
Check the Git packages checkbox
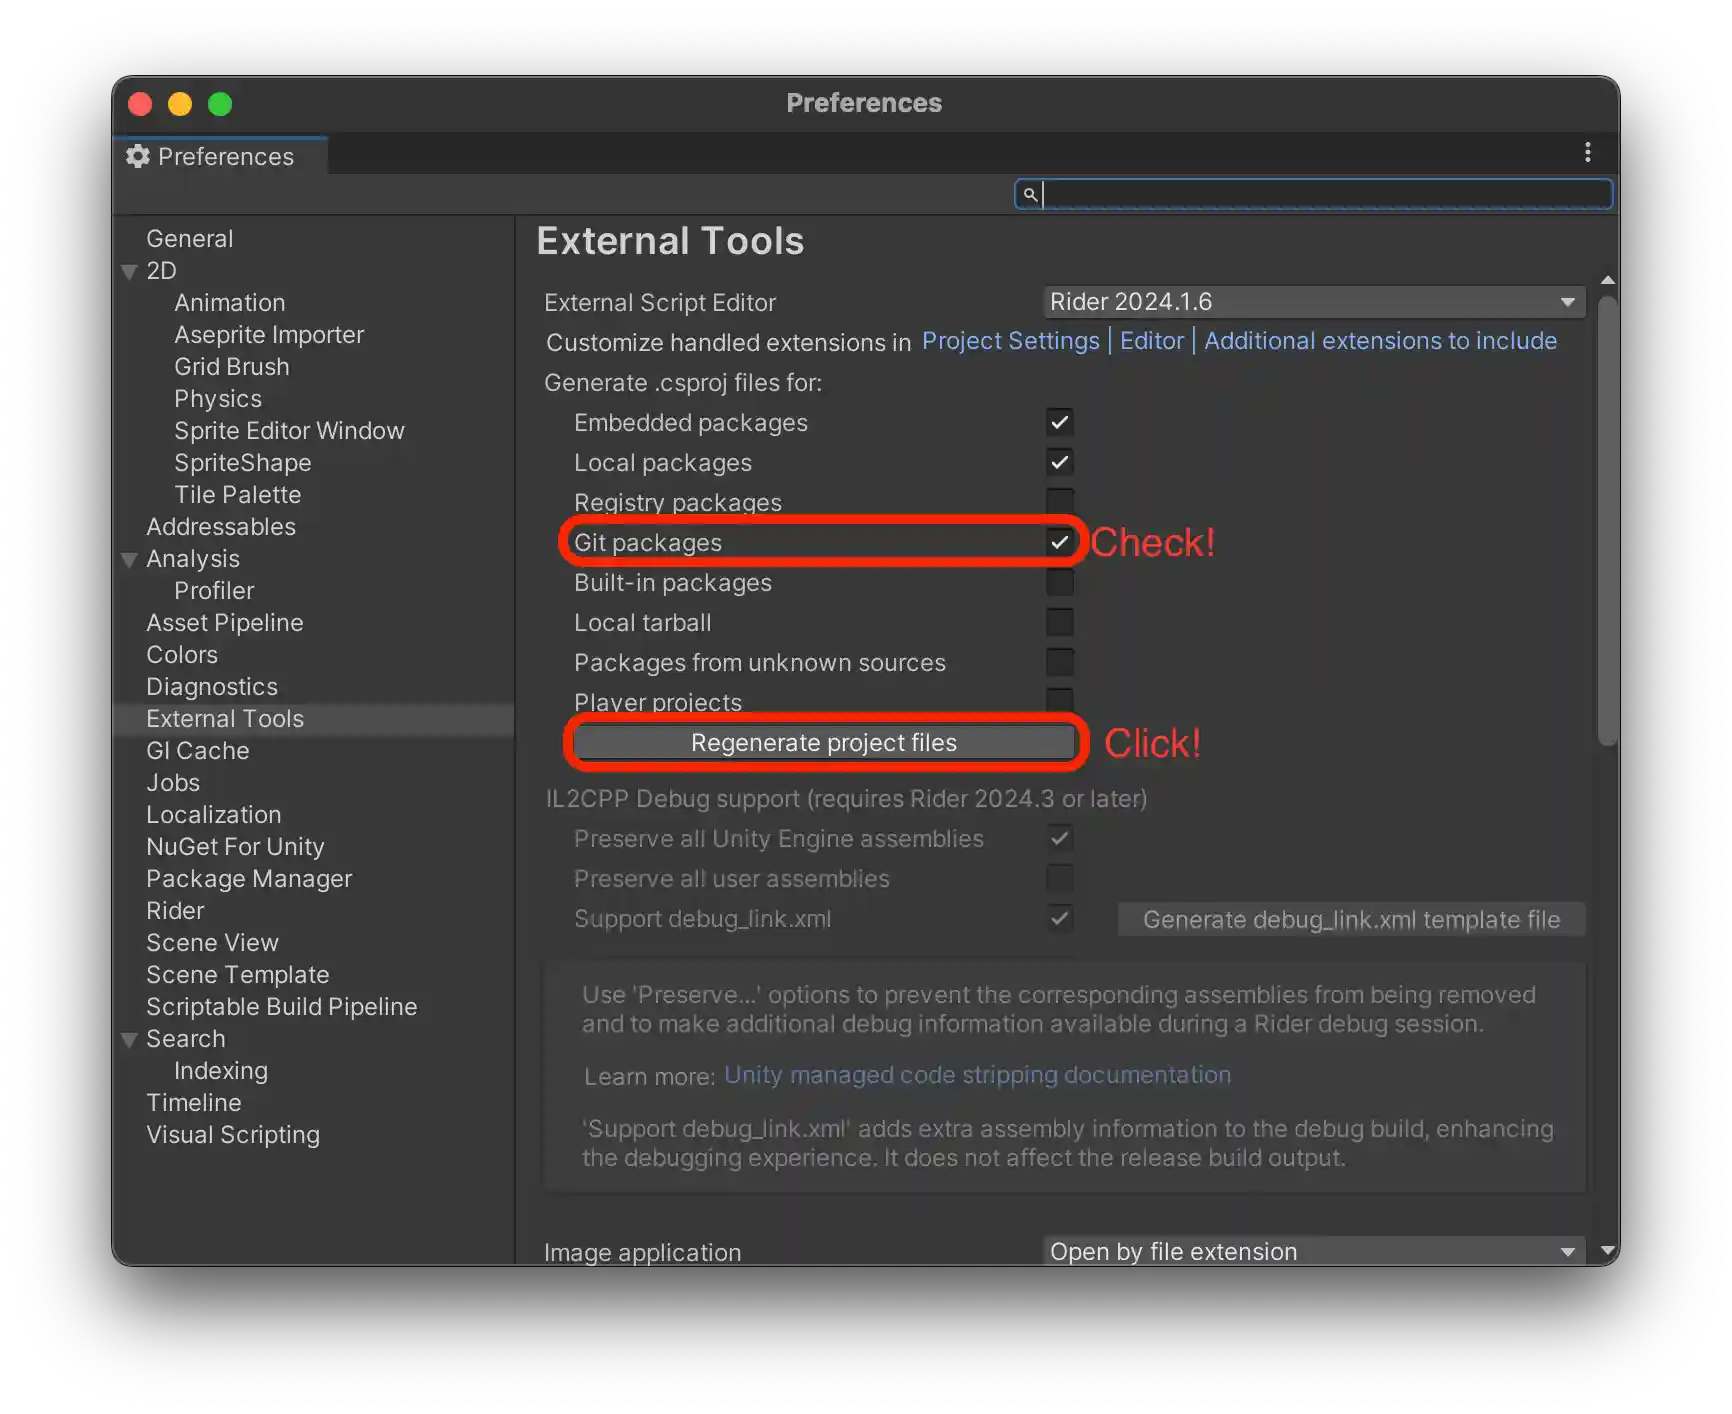click(1059, 542)
